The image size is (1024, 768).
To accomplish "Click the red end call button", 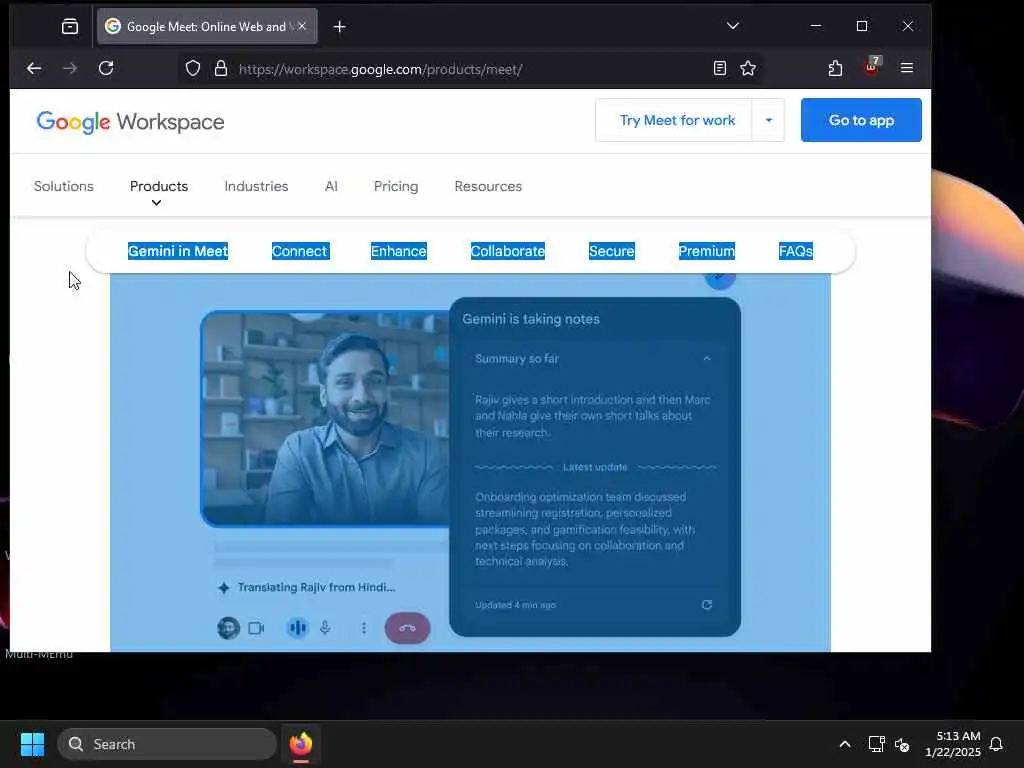I will (x=407, y=628).
